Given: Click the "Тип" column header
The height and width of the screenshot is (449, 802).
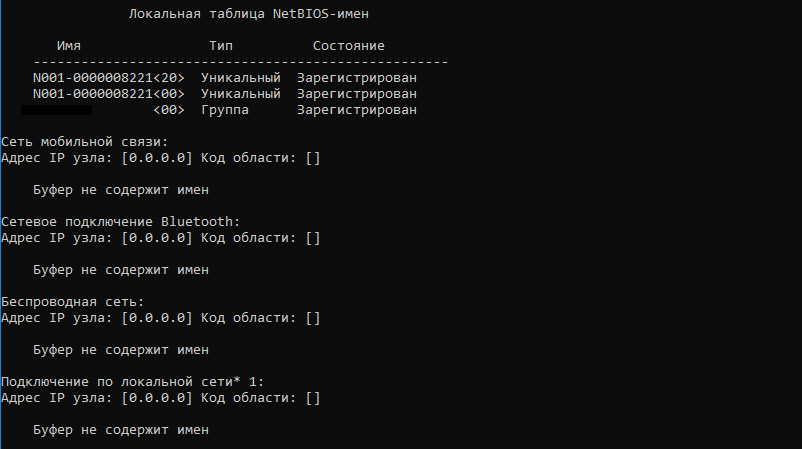Looking at the screenshot, I should coord(221,46).
